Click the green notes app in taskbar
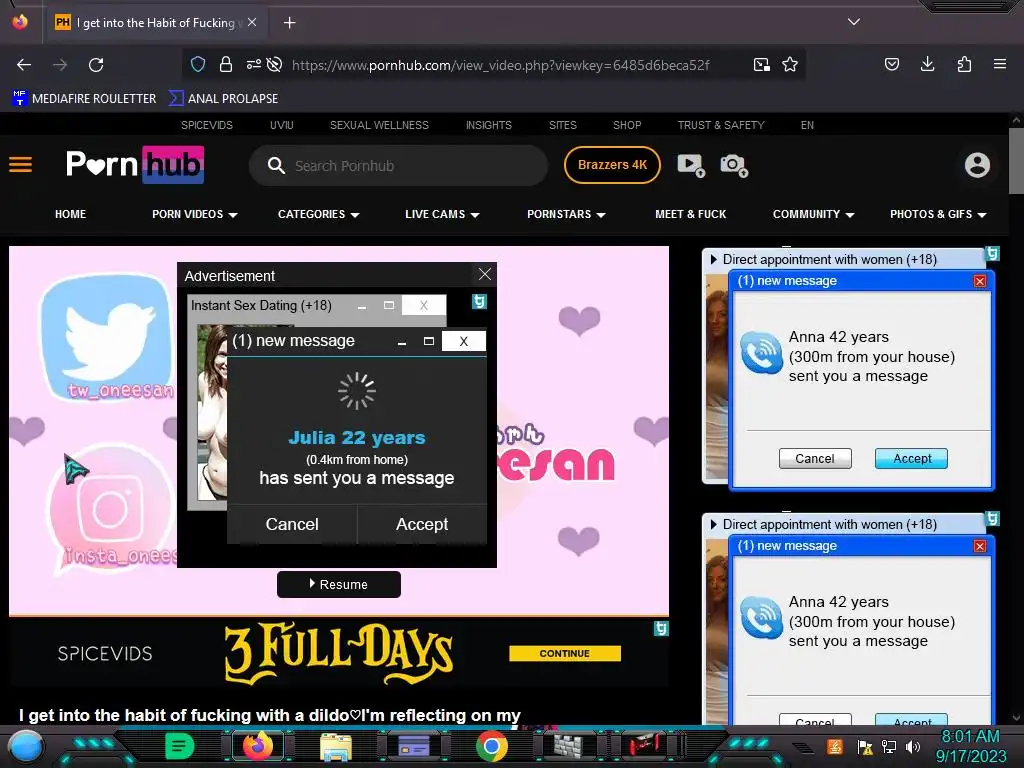Image resolution: width=1024 pixels, height=768 pixels. (x=179, y=746)
